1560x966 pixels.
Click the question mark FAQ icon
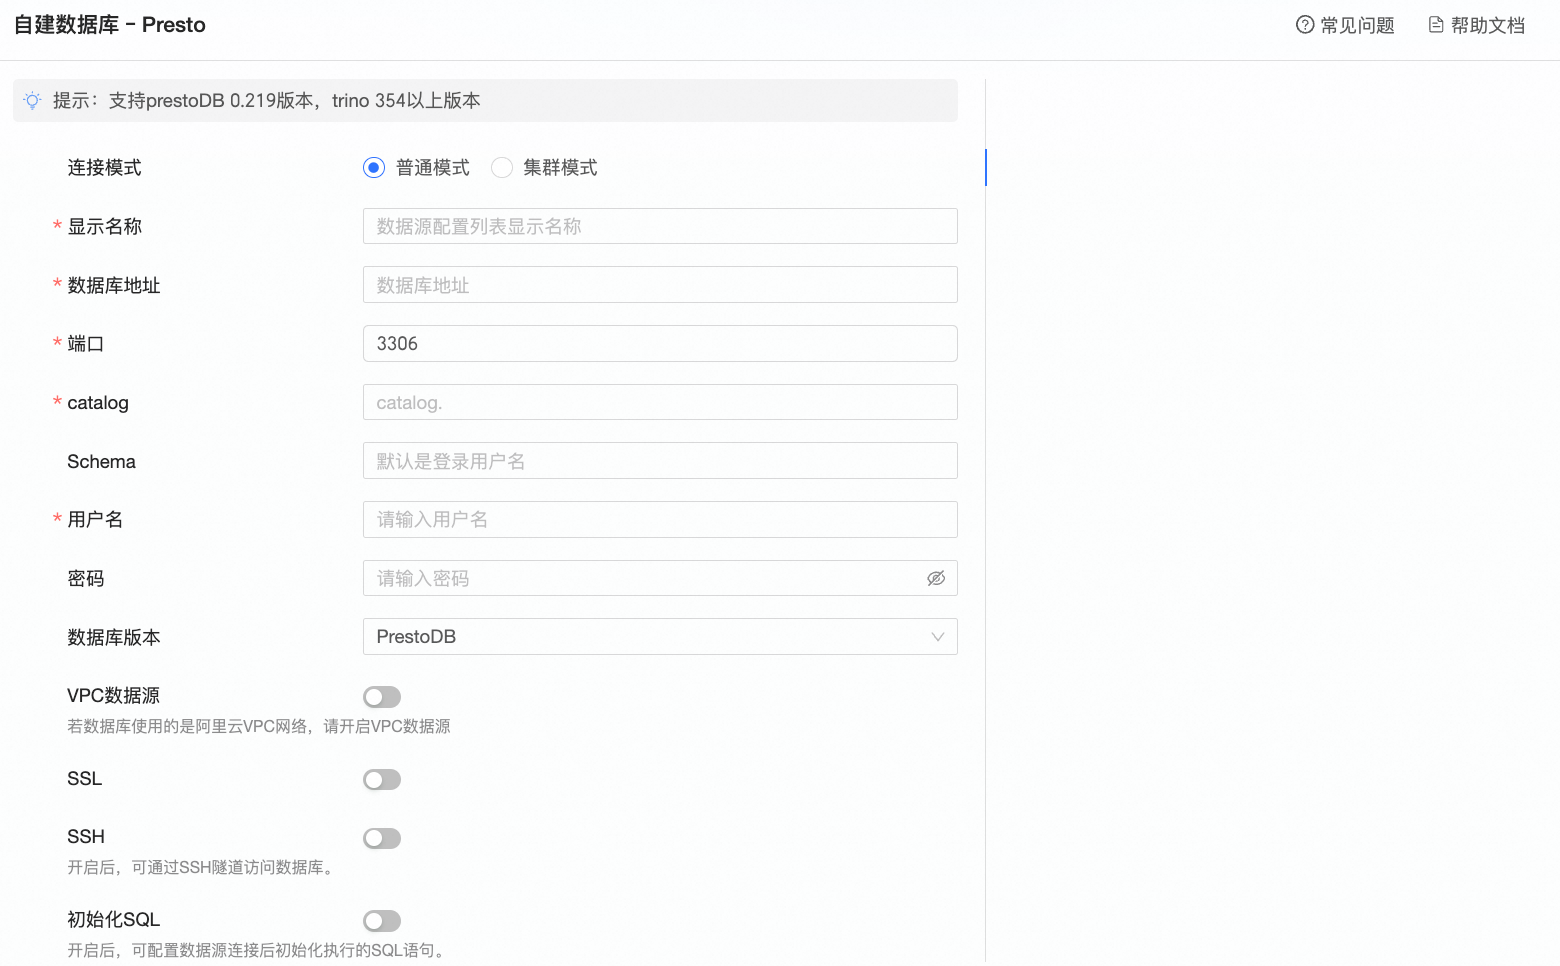pos(1305,25)
